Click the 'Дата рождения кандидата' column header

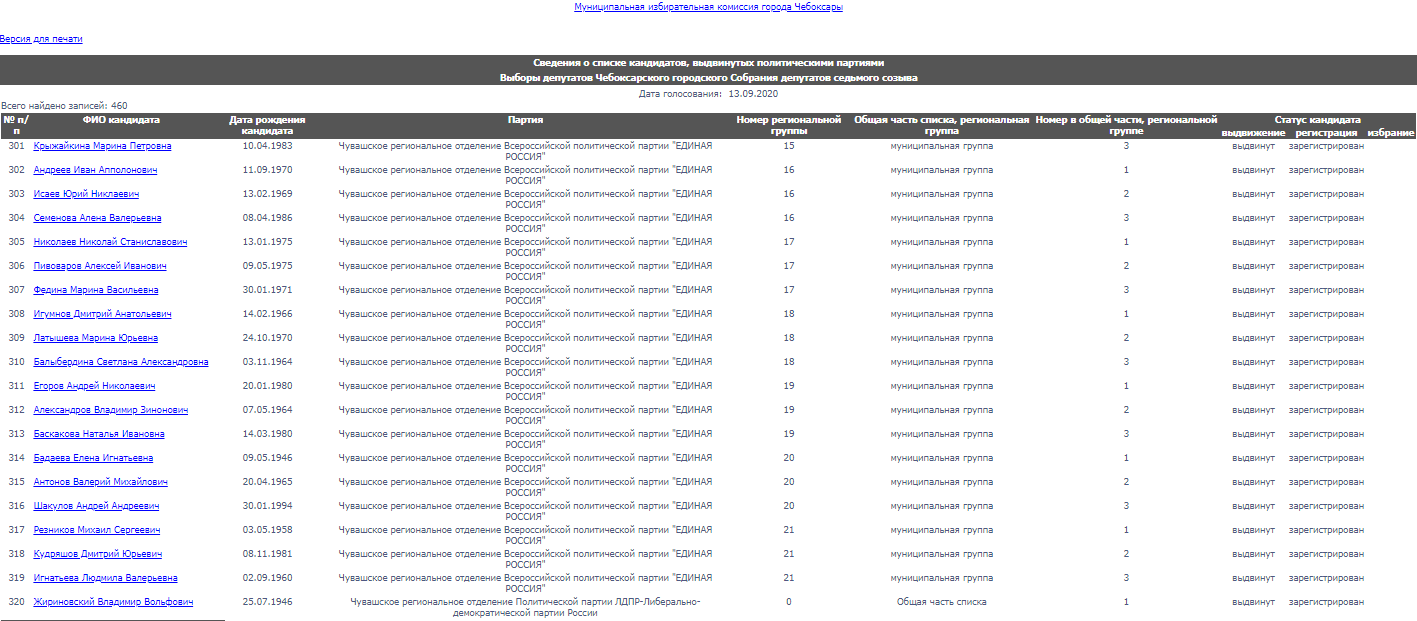coord(267,125)
